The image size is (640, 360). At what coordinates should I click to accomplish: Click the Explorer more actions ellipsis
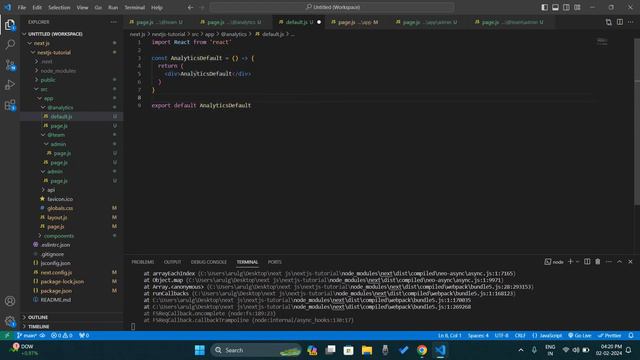pyautogui.click(x=113, y=22)
